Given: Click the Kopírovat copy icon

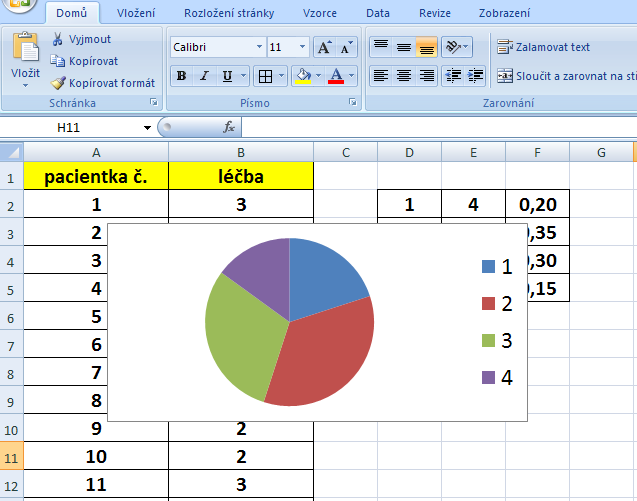Looking at the screenshot, I should [58, 61].
